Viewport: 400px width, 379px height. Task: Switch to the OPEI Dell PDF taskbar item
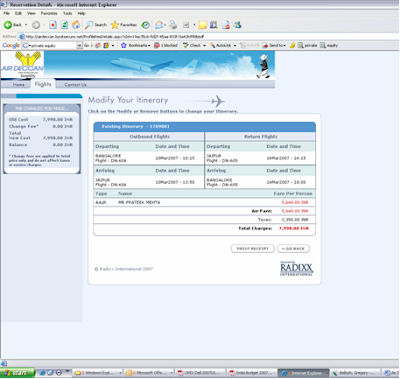pos(201,373)
